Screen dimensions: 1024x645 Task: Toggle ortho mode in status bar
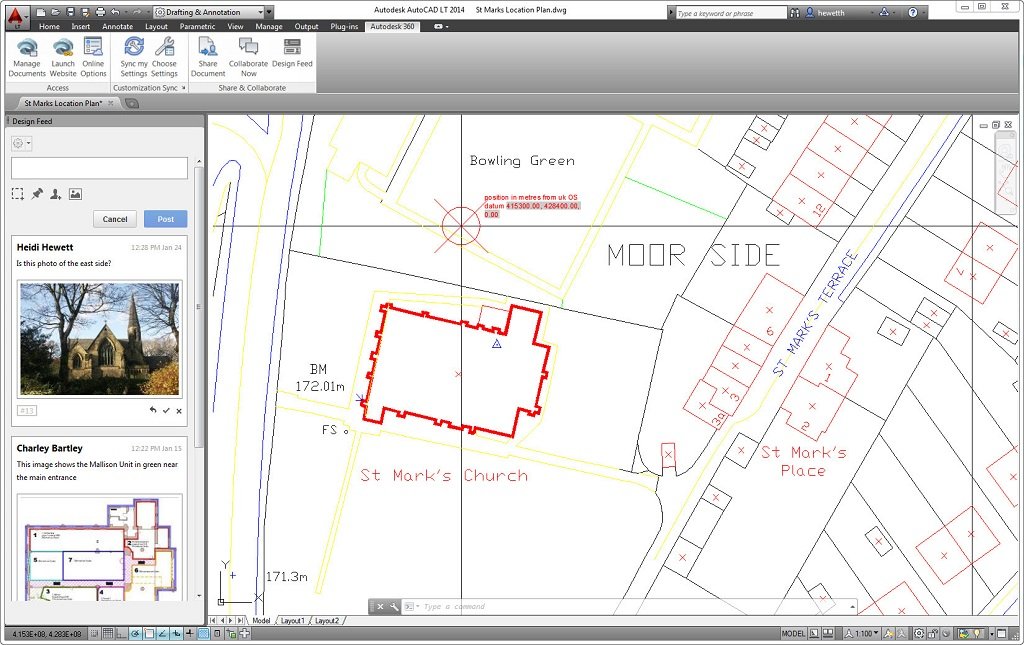coord(122,634)
